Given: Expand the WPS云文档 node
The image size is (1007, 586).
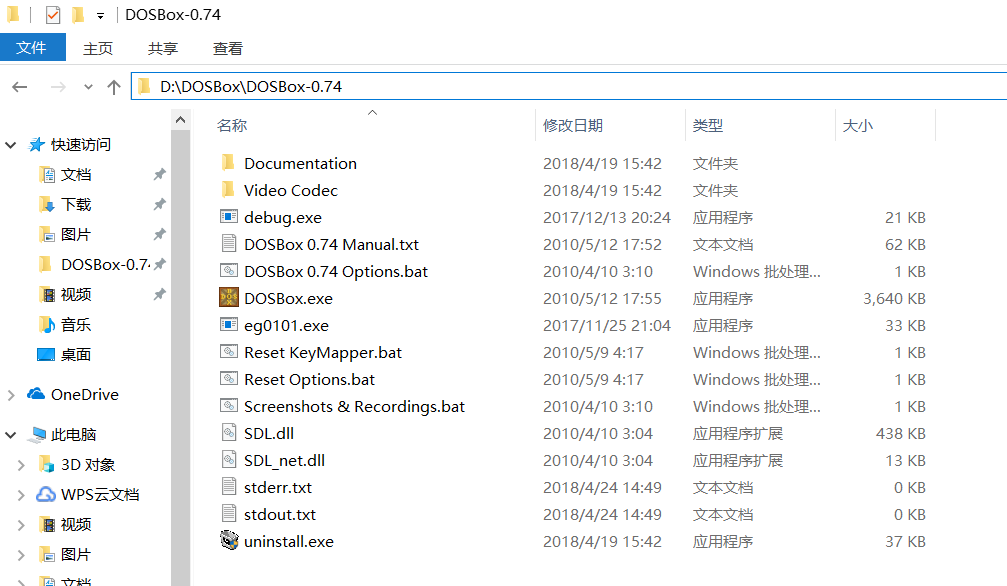Looking at the screenshot, I should coord(21,495).
